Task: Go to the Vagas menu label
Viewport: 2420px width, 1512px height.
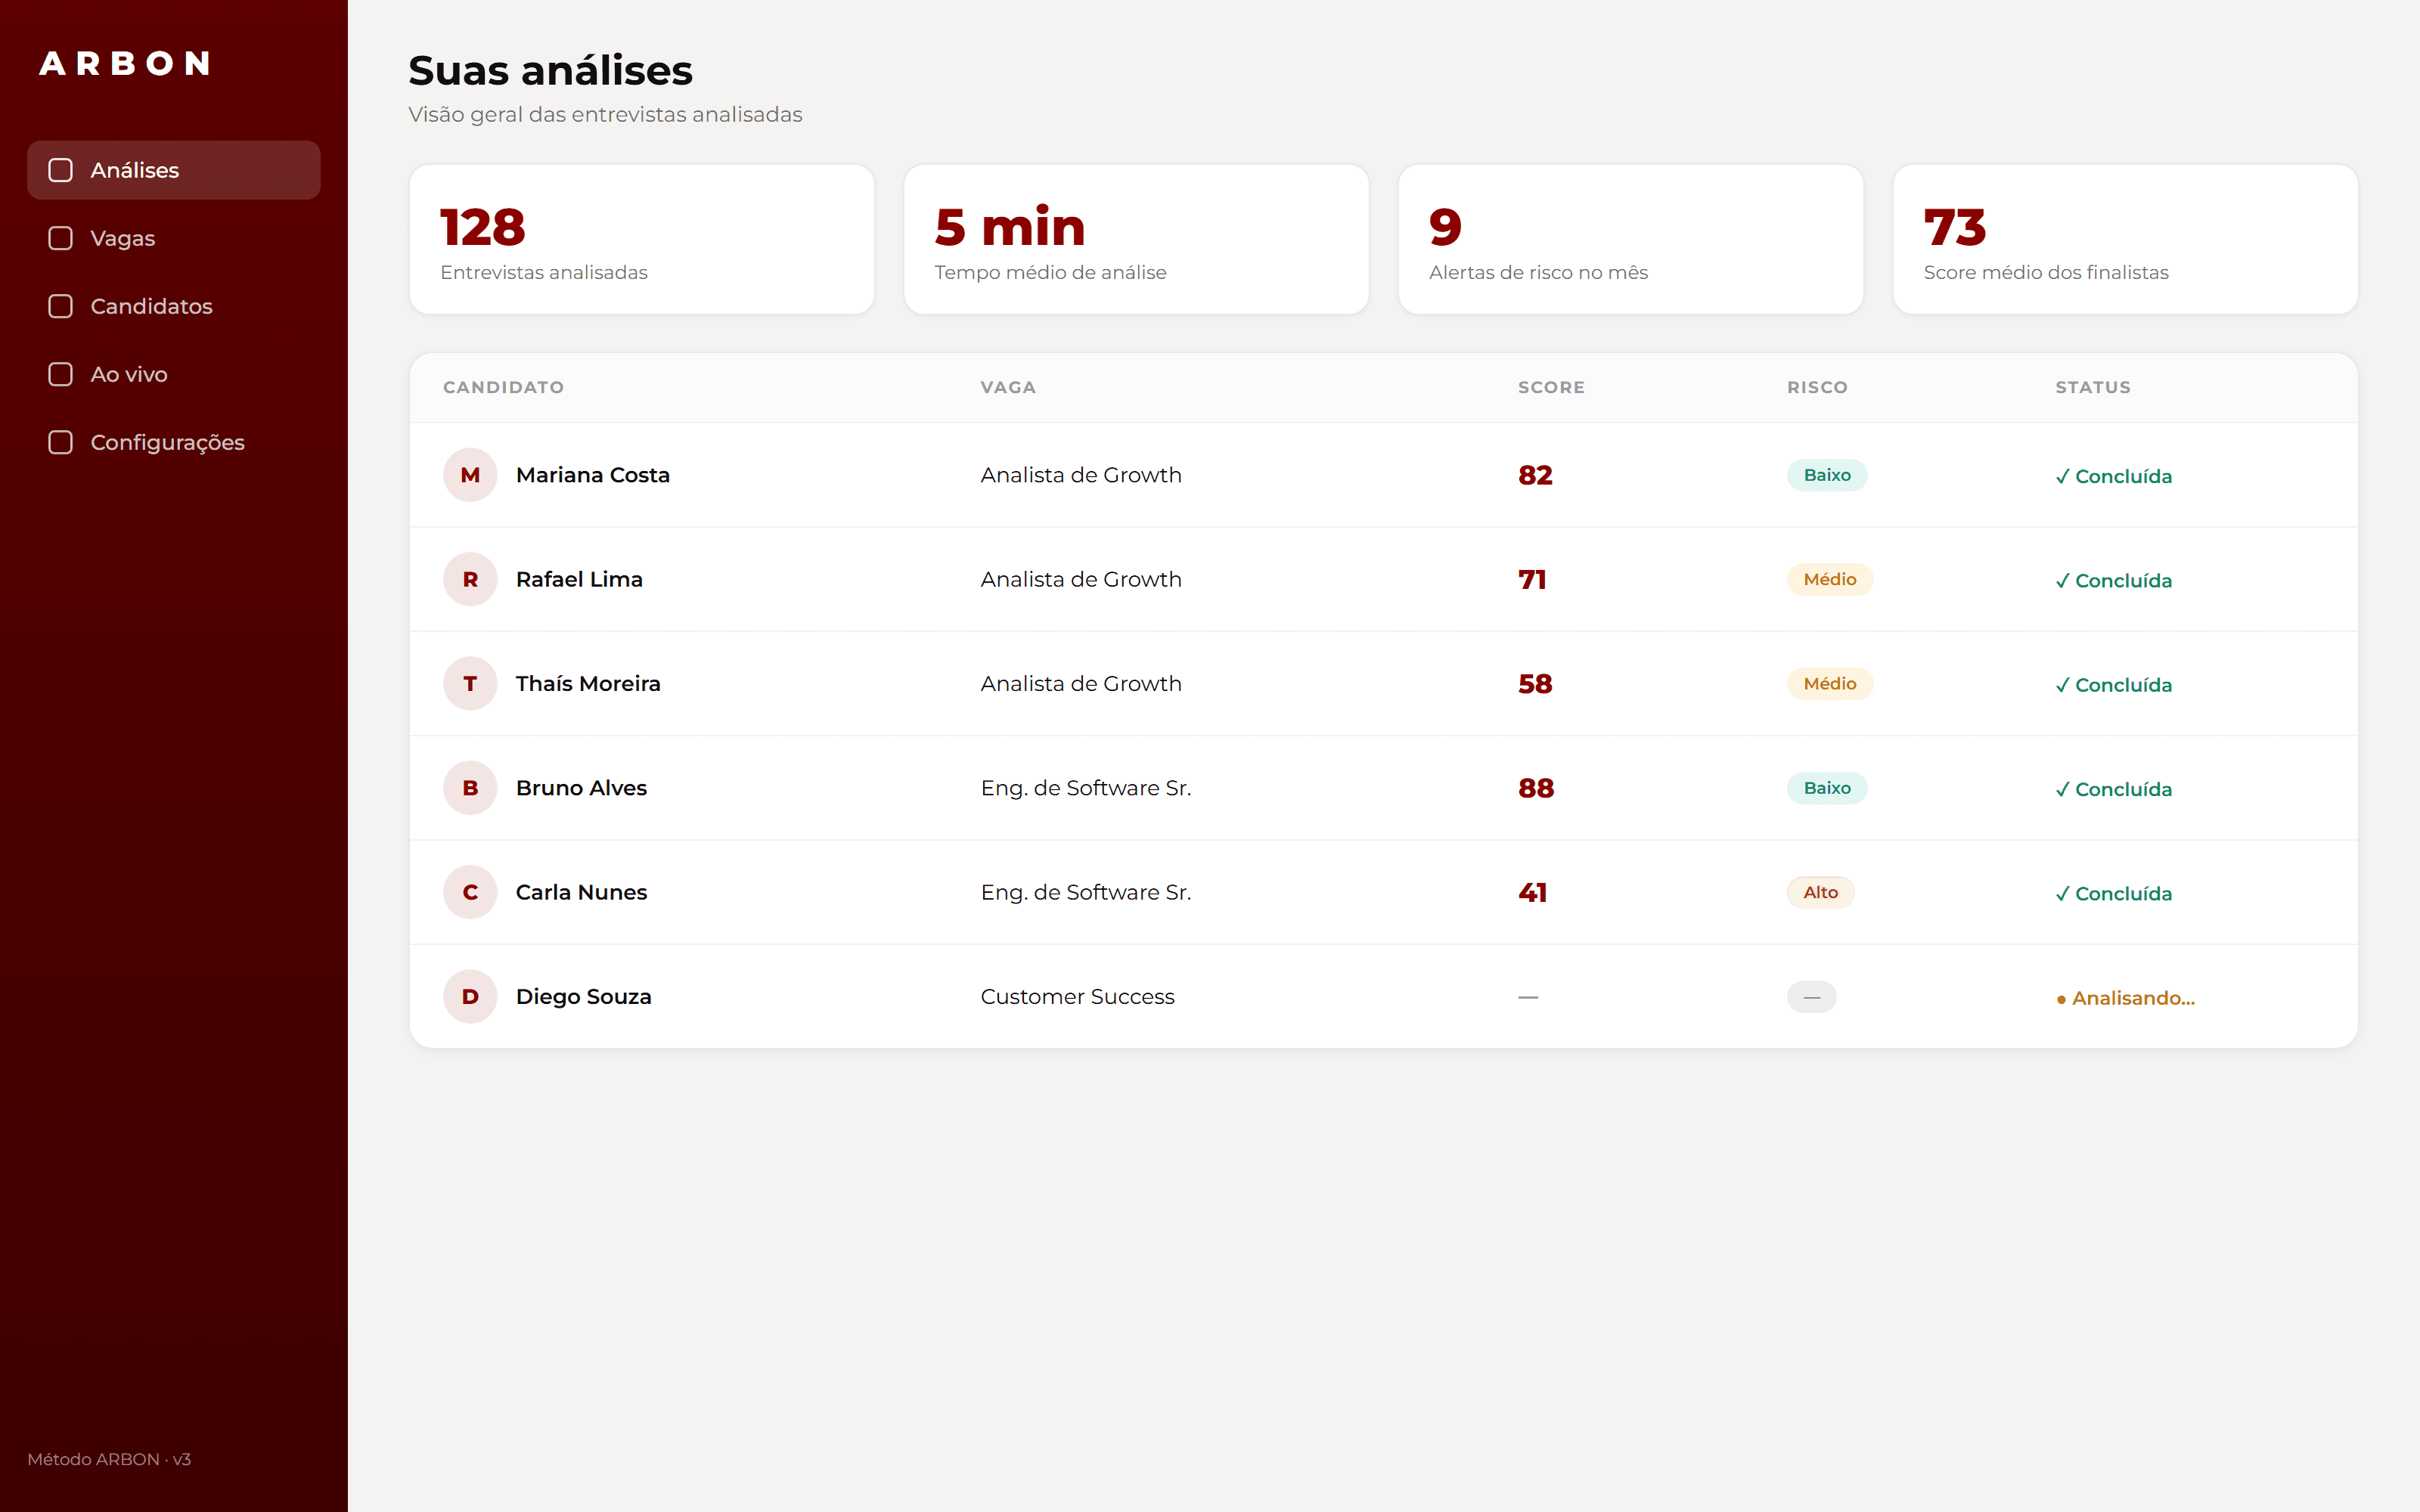Action: click(123, 238)
